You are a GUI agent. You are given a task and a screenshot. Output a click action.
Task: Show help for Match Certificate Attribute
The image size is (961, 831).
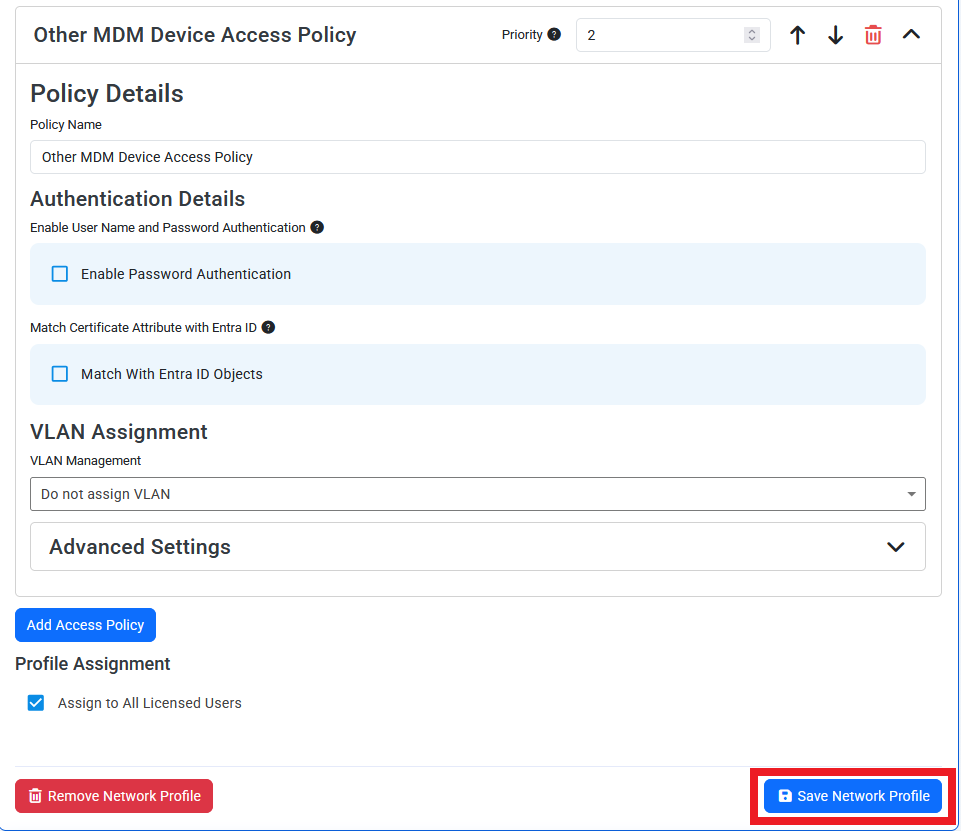click(x=268, y=327)
